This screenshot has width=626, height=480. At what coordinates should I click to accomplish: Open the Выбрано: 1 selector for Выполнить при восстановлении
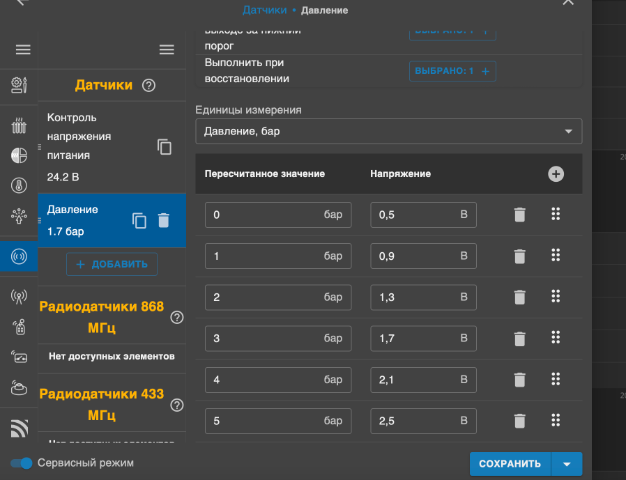[452, 71]
